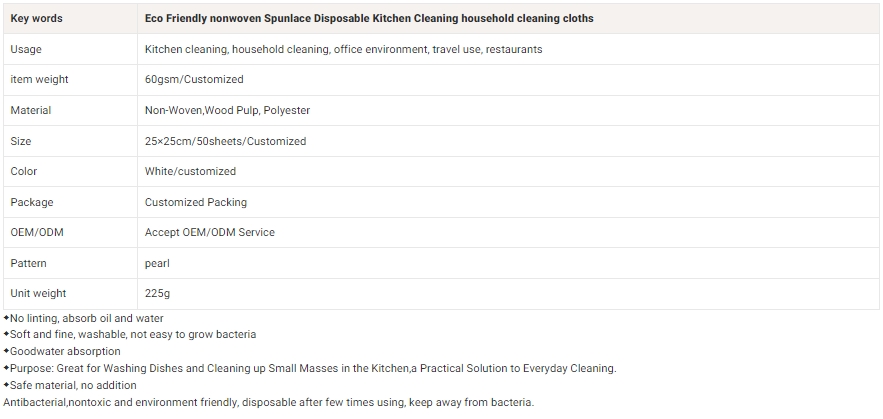Image resolution: width=883 pixels, height=419 pixels.
Task: Click the "Accept OEM/ODM Service" text
Action: [209, 232]
